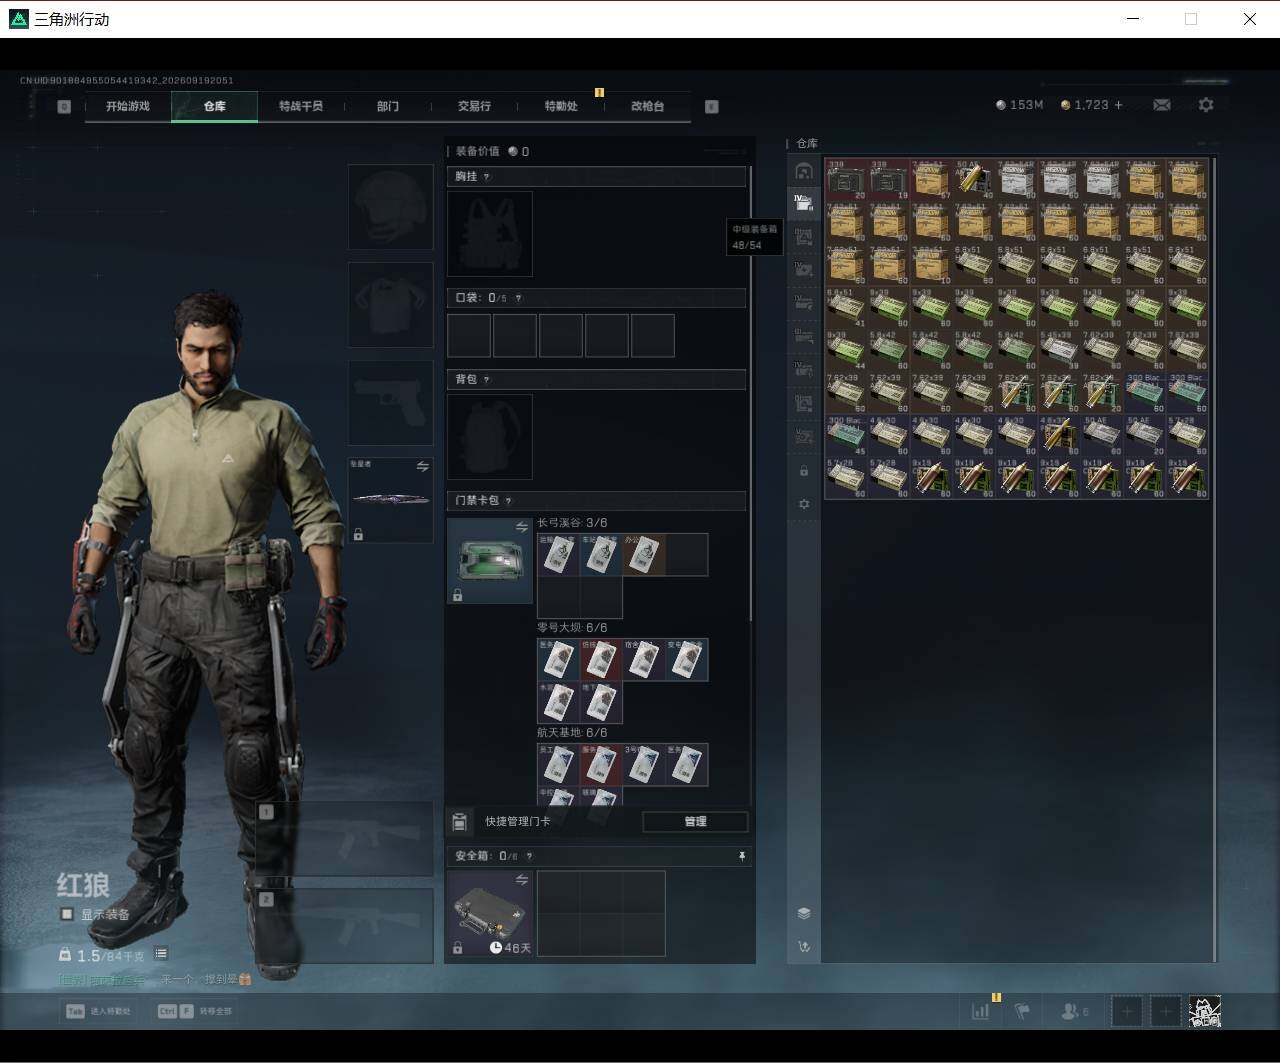The width and height of the screenshot is (1280, 1063).
Task: Click the lock icon in warehouse sidebar
Action: (x=803, y=471)
